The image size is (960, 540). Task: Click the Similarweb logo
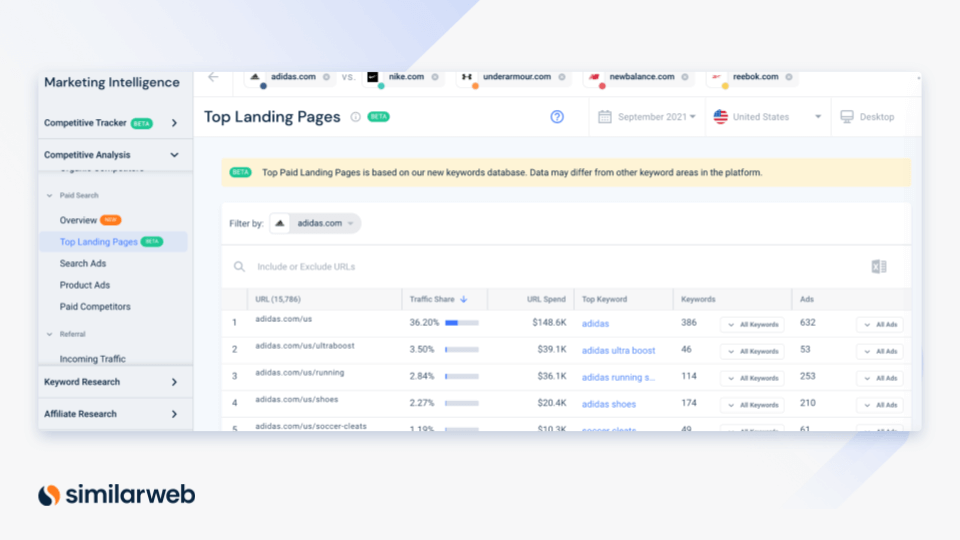(116, 494)
